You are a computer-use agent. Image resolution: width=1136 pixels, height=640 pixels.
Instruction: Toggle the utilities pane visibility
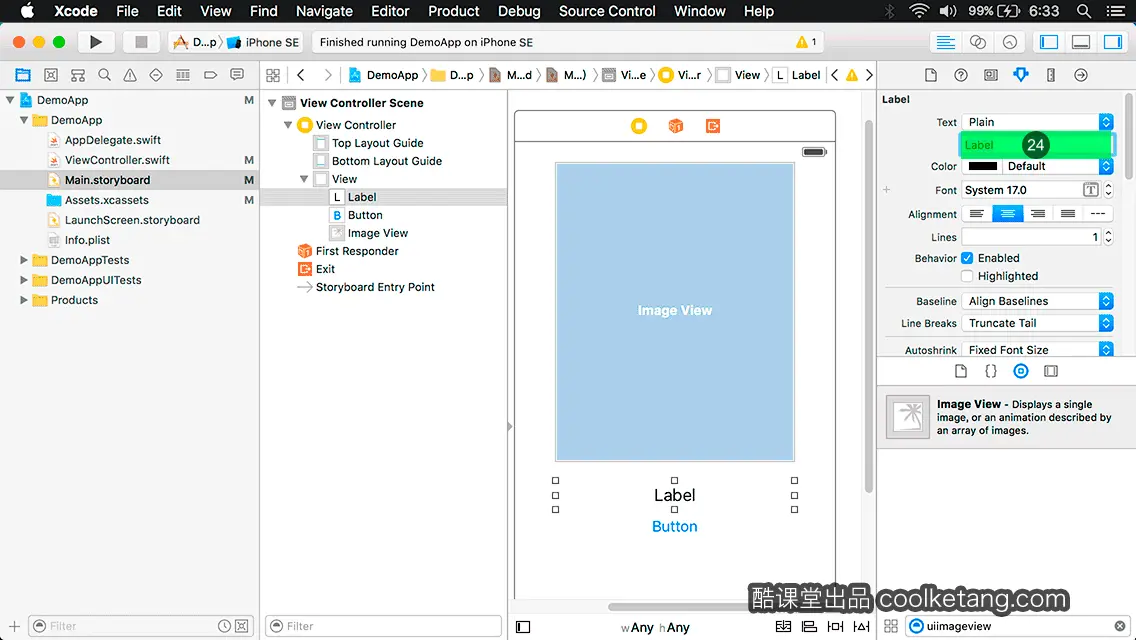[x=1113, y=42]
